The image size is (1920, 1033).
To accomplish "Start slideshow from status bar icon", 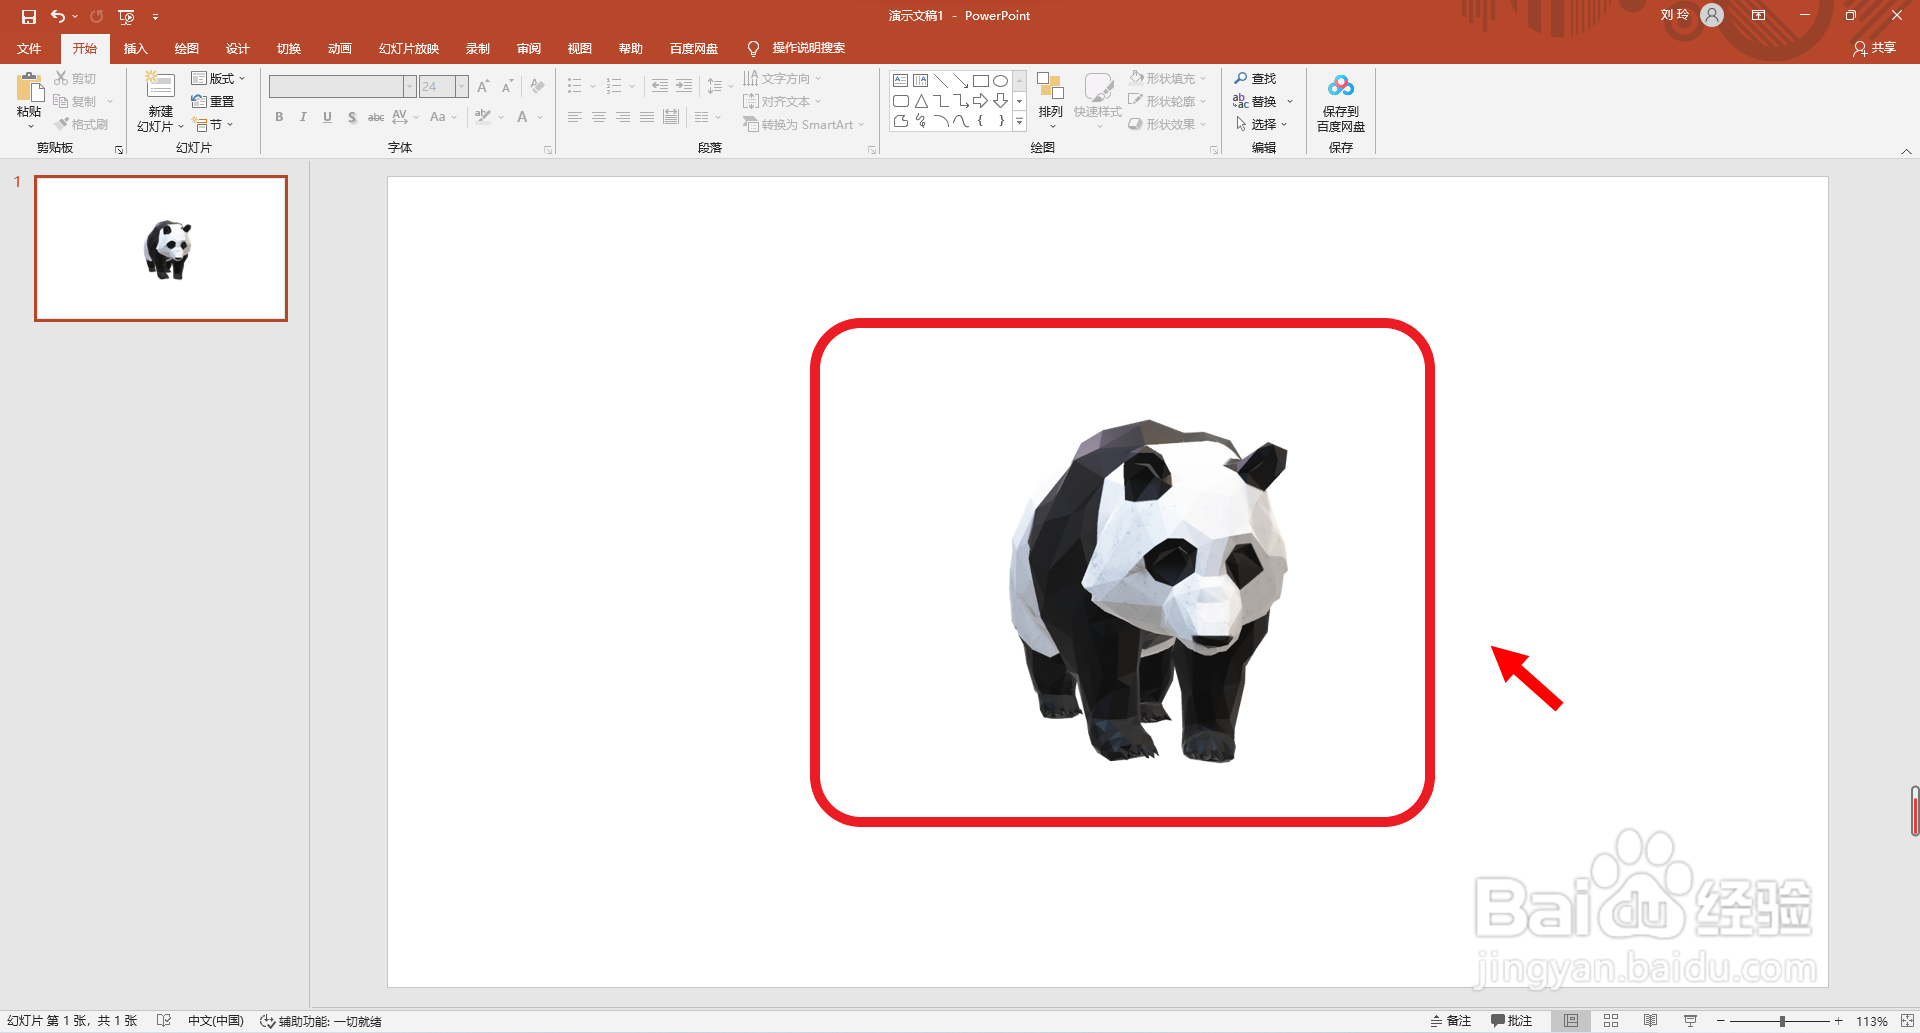I will 1690,1021.
